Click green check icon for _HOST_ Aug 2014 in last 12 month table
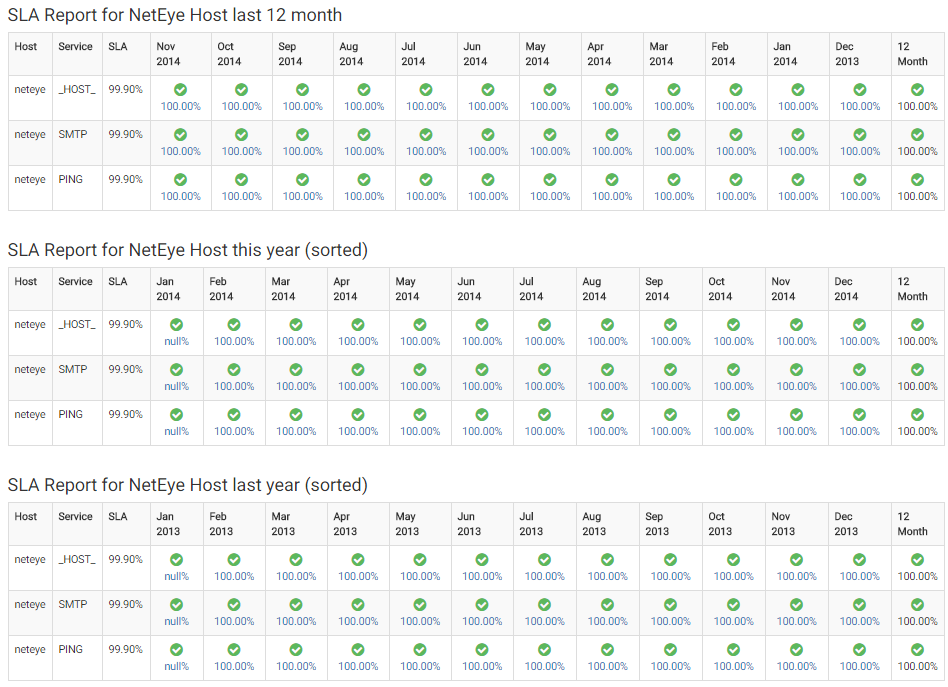948x687 pixels. 363,90
